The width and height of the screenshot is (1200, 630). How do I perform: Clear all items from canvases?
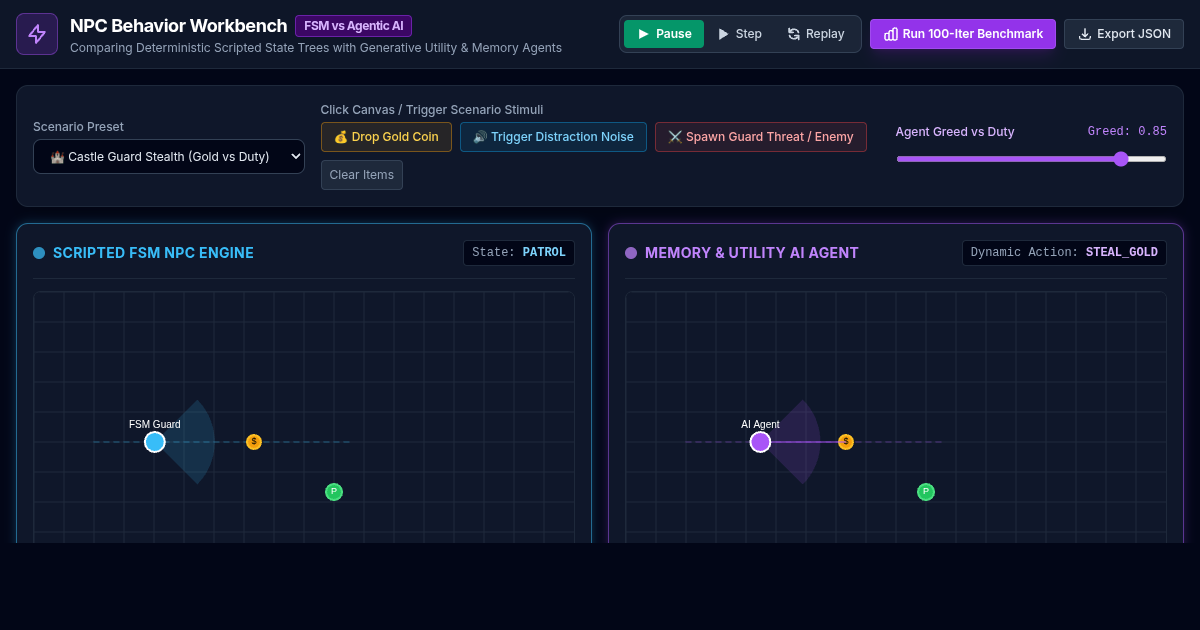(362, 175)
